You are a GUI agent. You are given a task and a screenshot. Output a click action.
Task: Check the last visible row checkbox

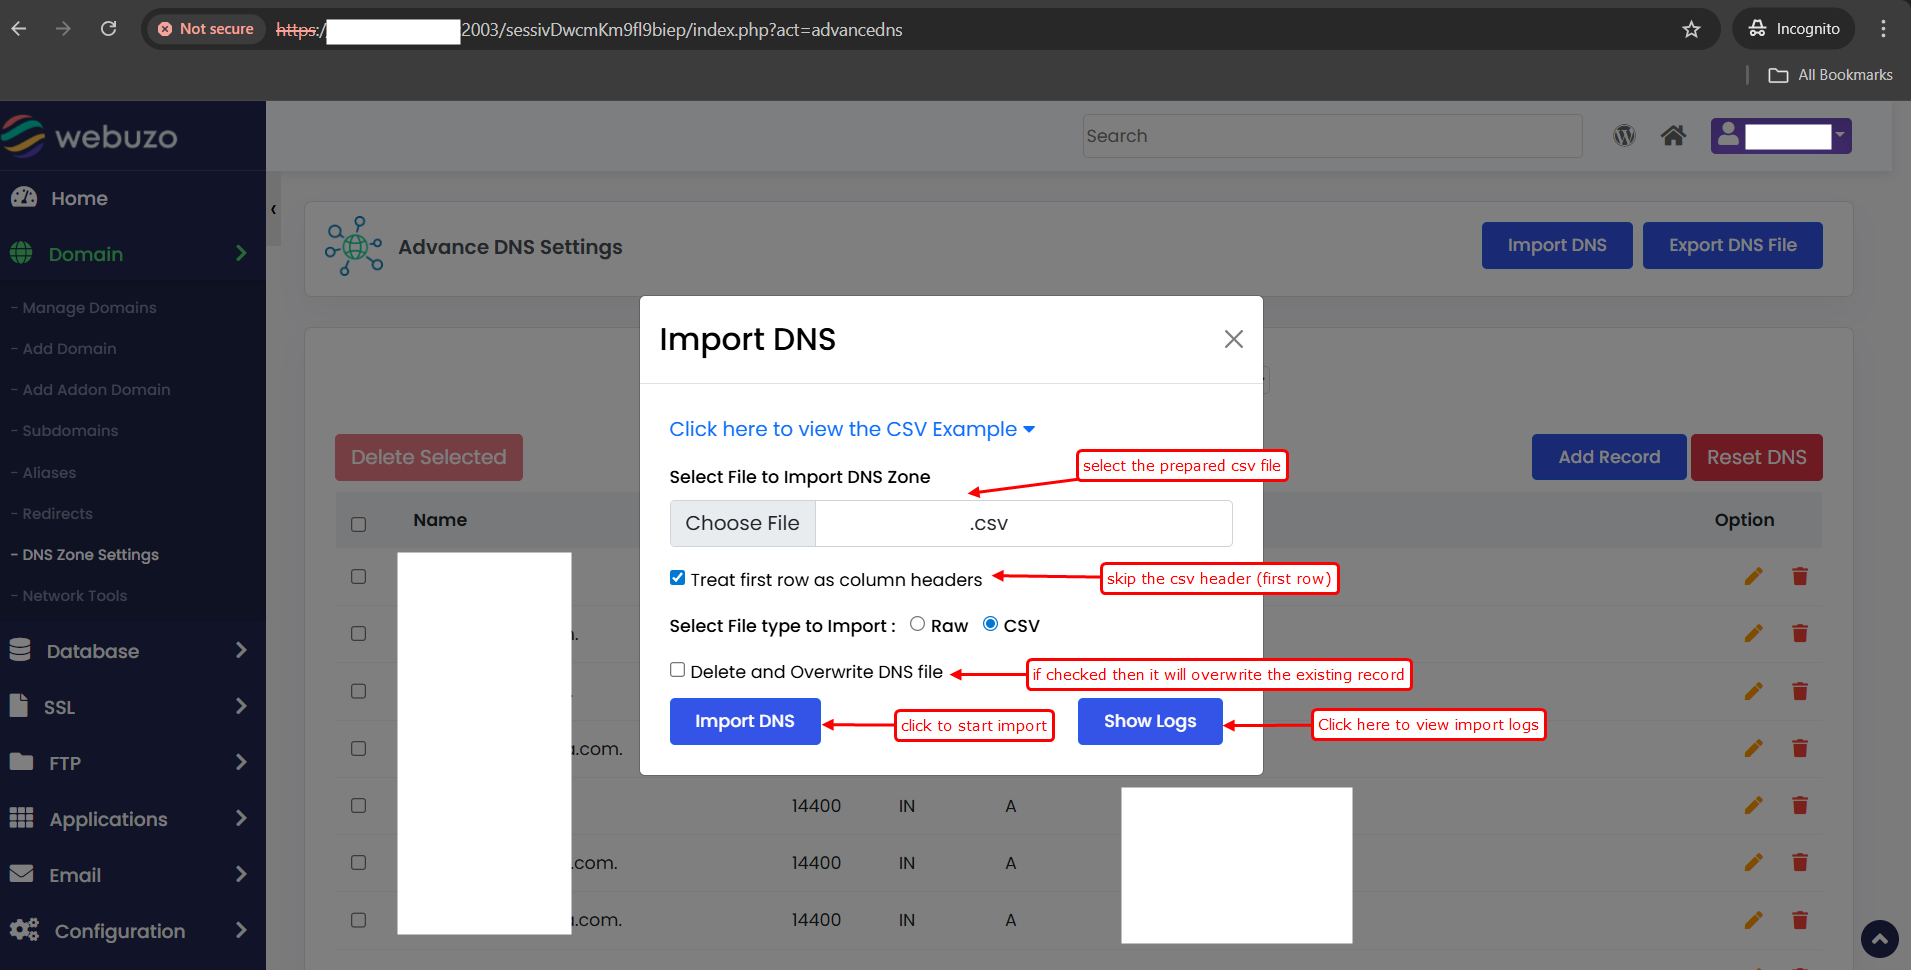coord(359,920)
